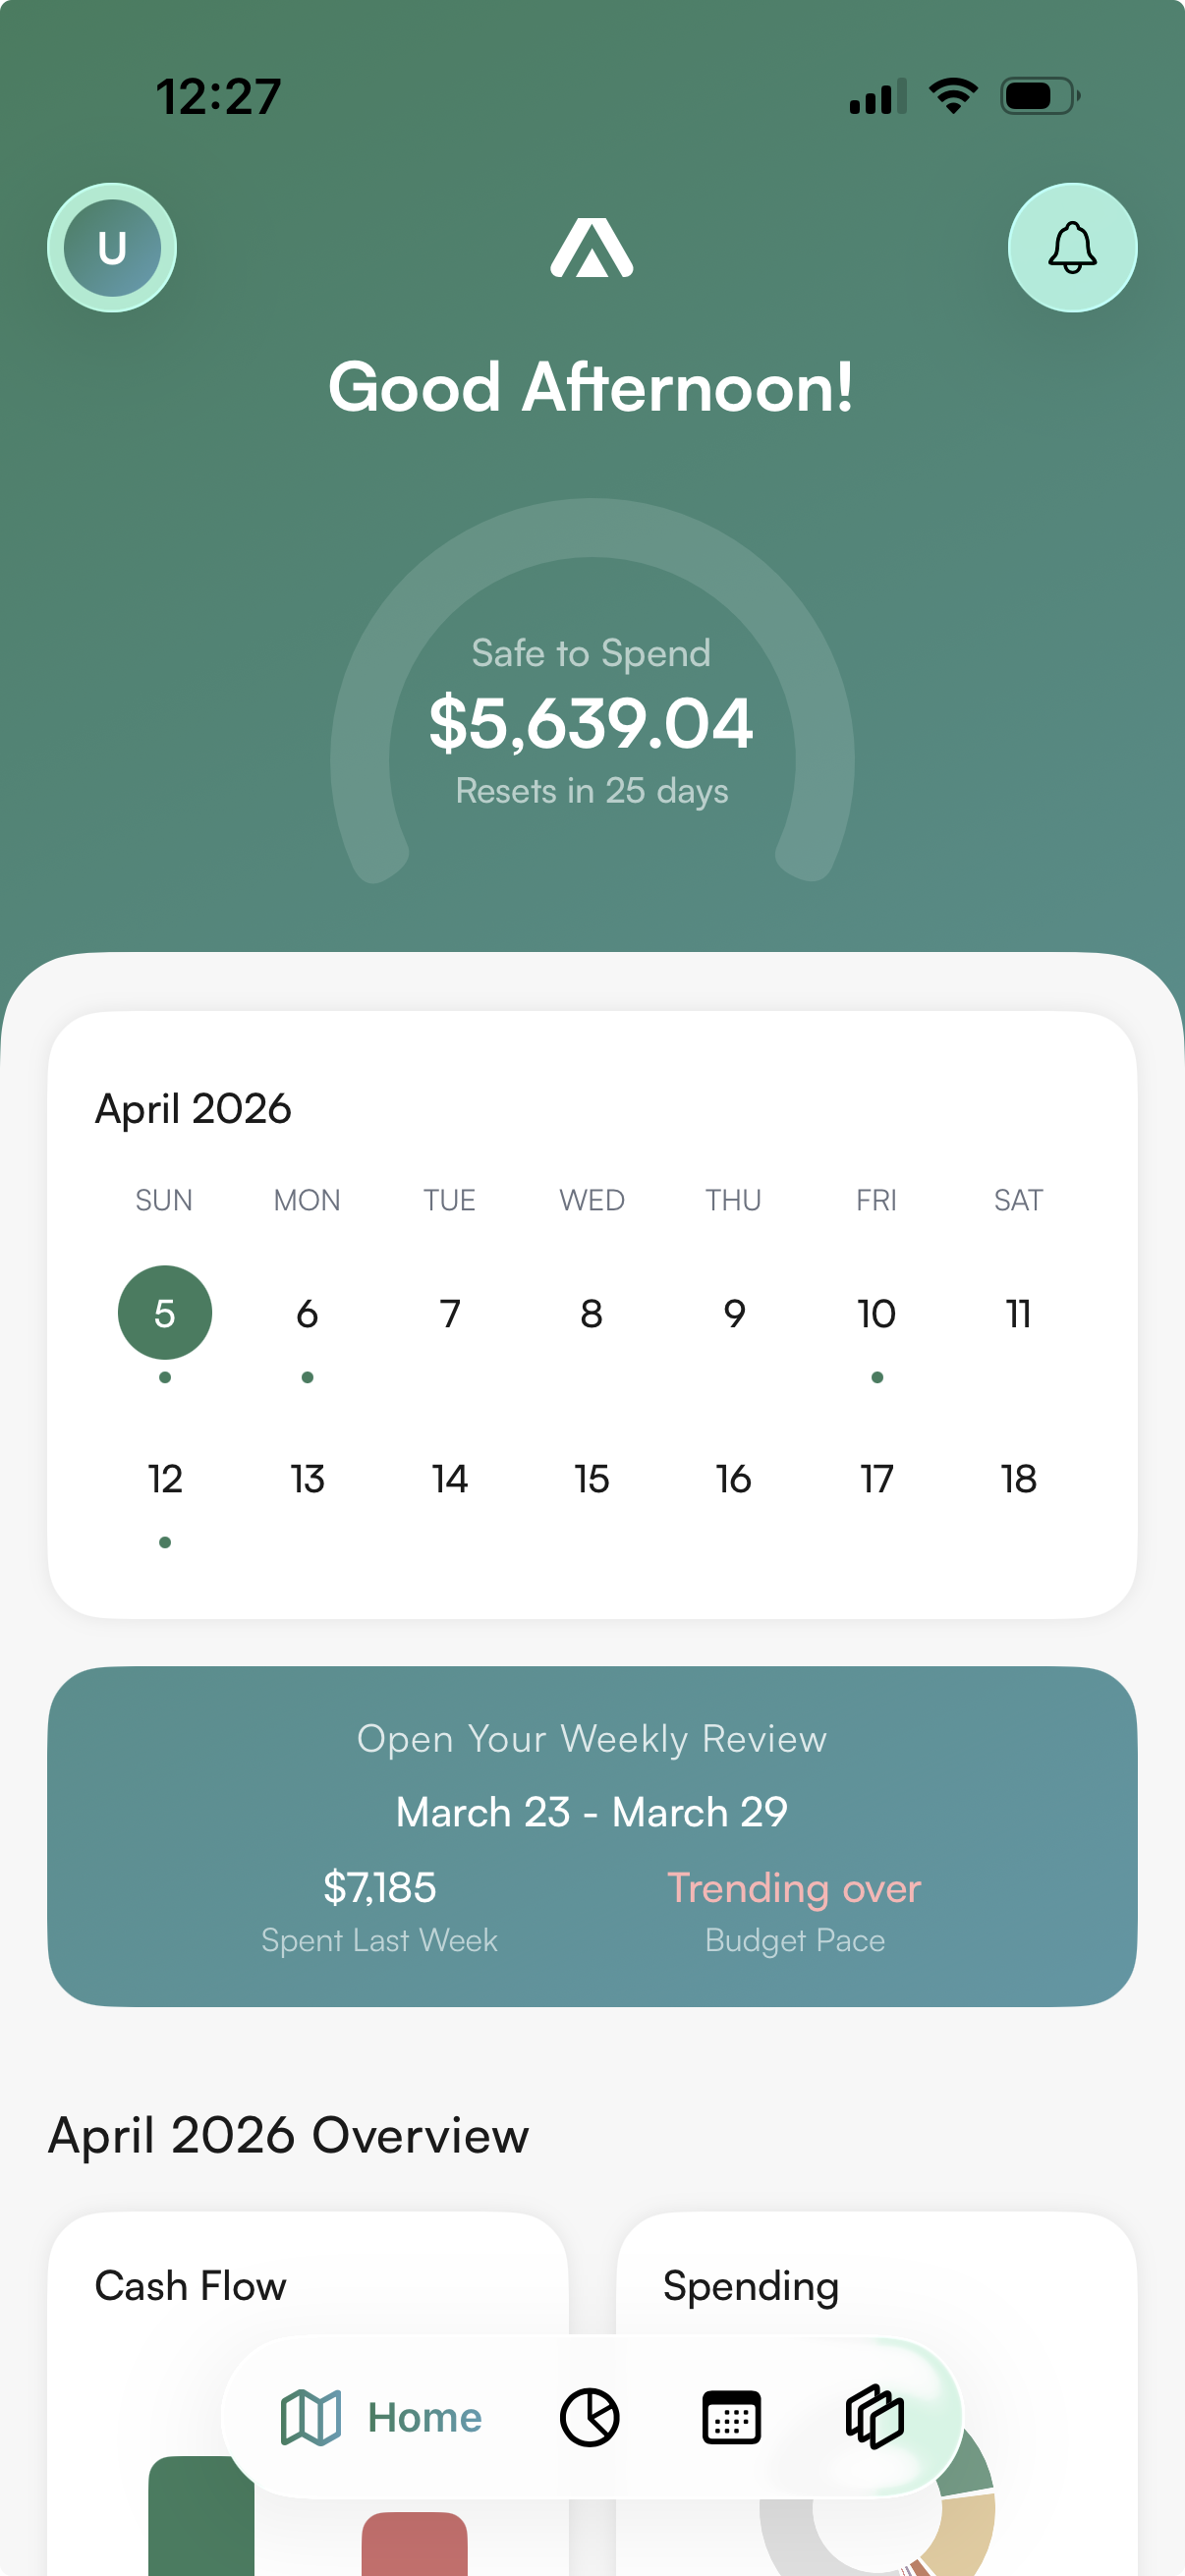
Task: Tap the Safe to Spend gauge
Action: (592, 720)
